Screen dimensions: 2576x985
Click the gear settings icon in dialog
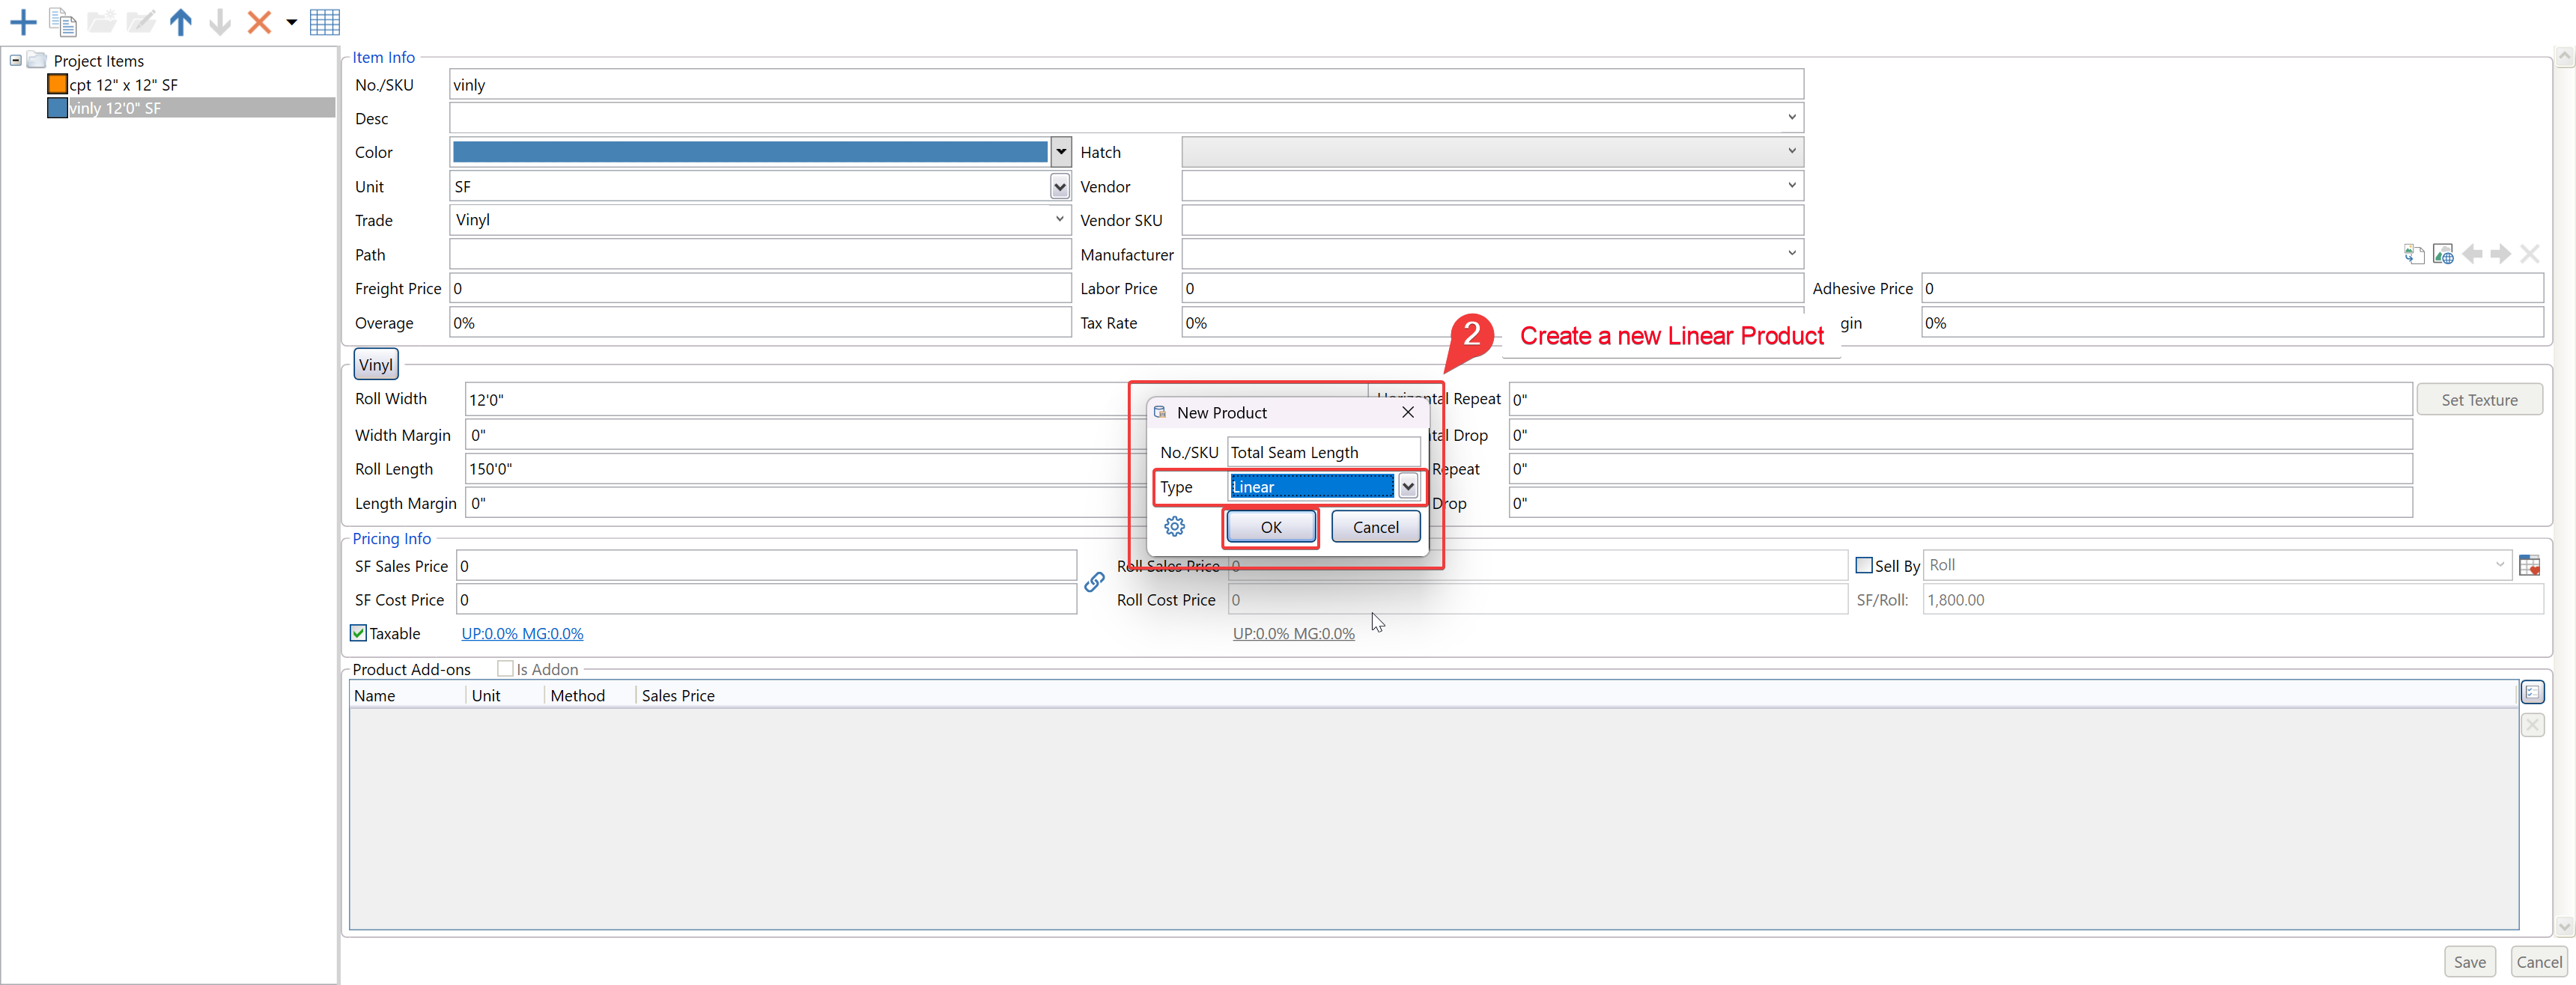(1175, 527)
